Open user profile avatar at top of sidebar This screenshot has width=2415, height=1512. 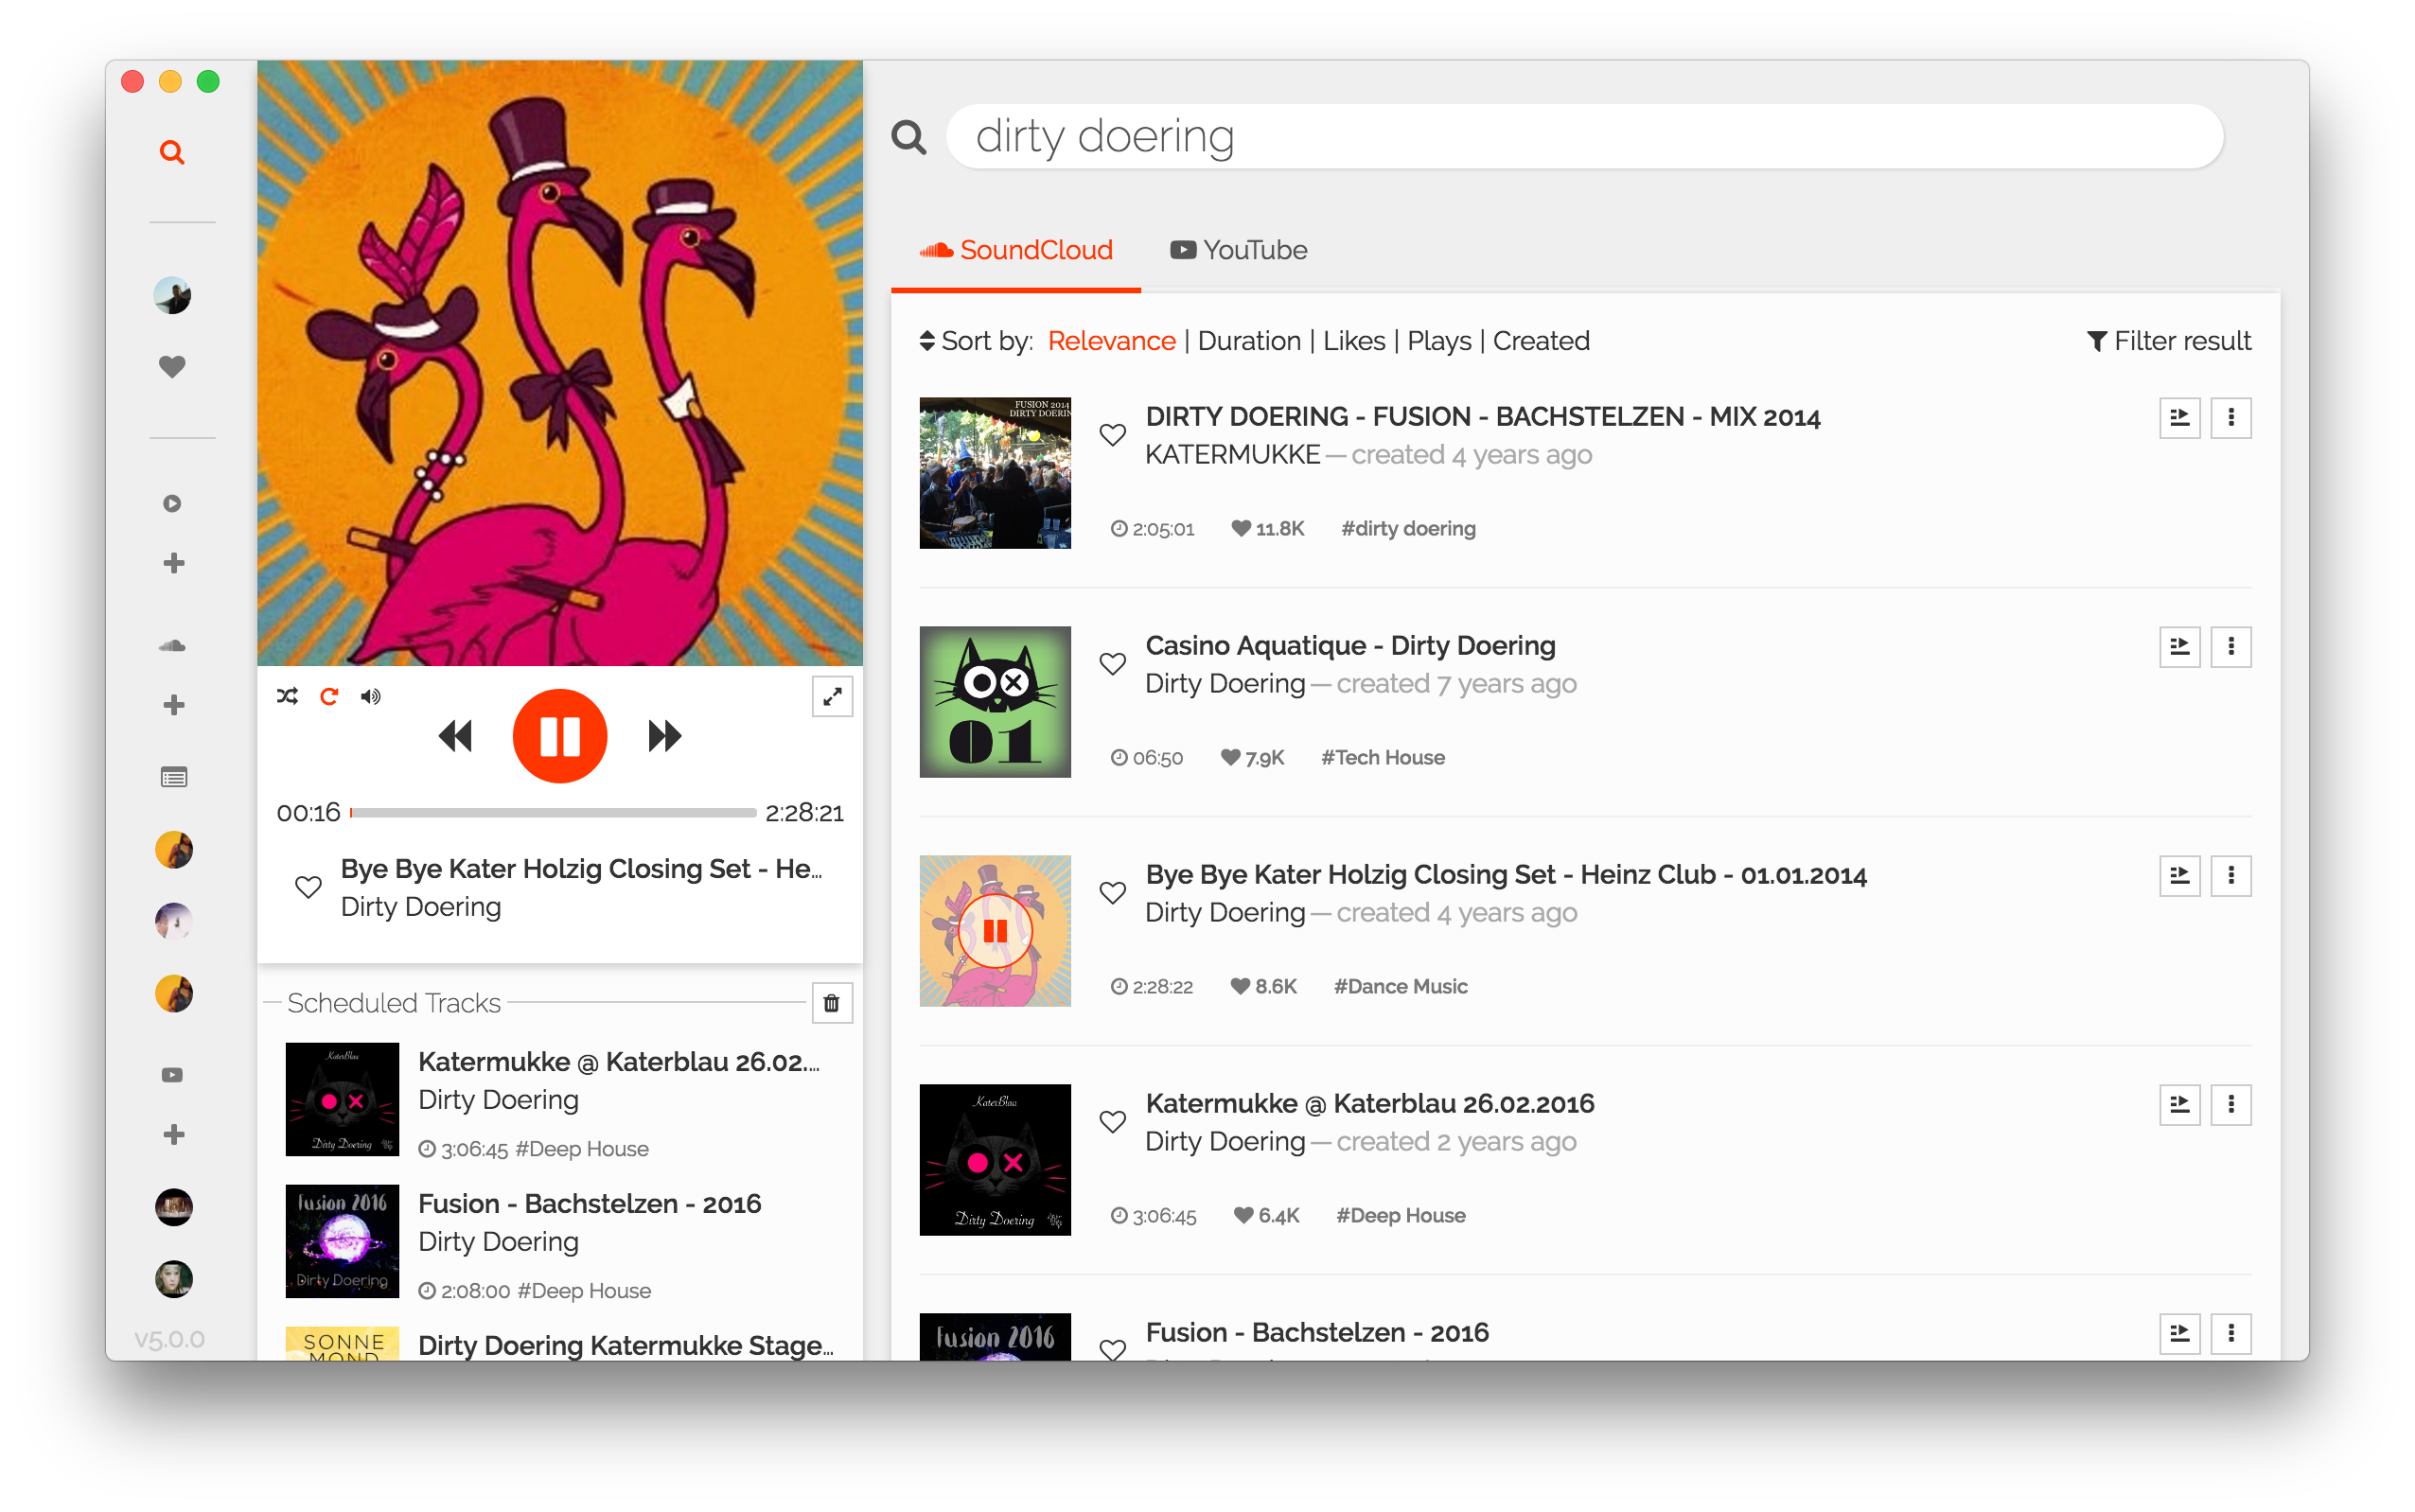[172, 295]
